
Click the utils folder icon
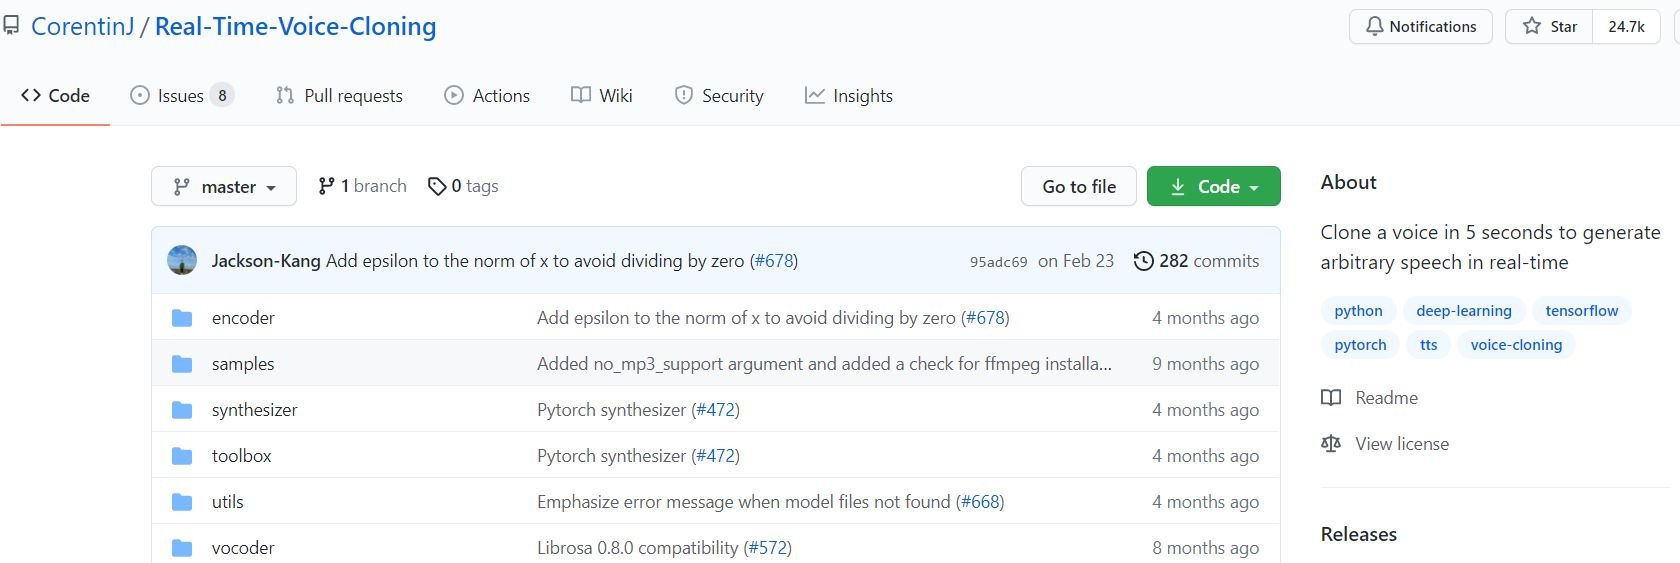click(182, 502)
